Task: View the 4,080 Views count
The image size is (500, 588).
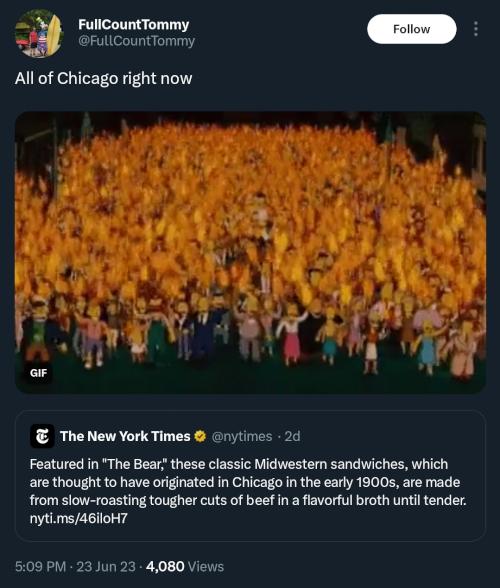Action: click(185, 566)
